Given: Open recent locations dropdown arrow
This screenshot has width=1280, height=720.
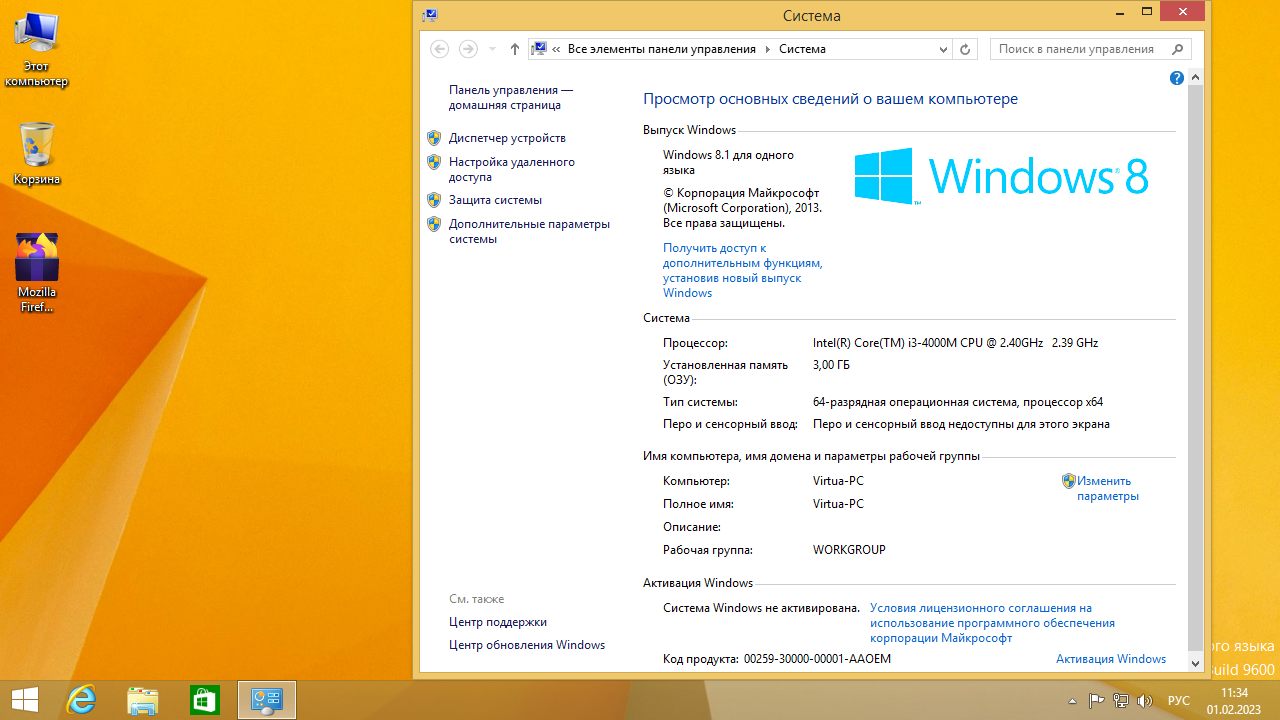Looking at the screenshot, I should pyautogui.click(x=492, y=49).
